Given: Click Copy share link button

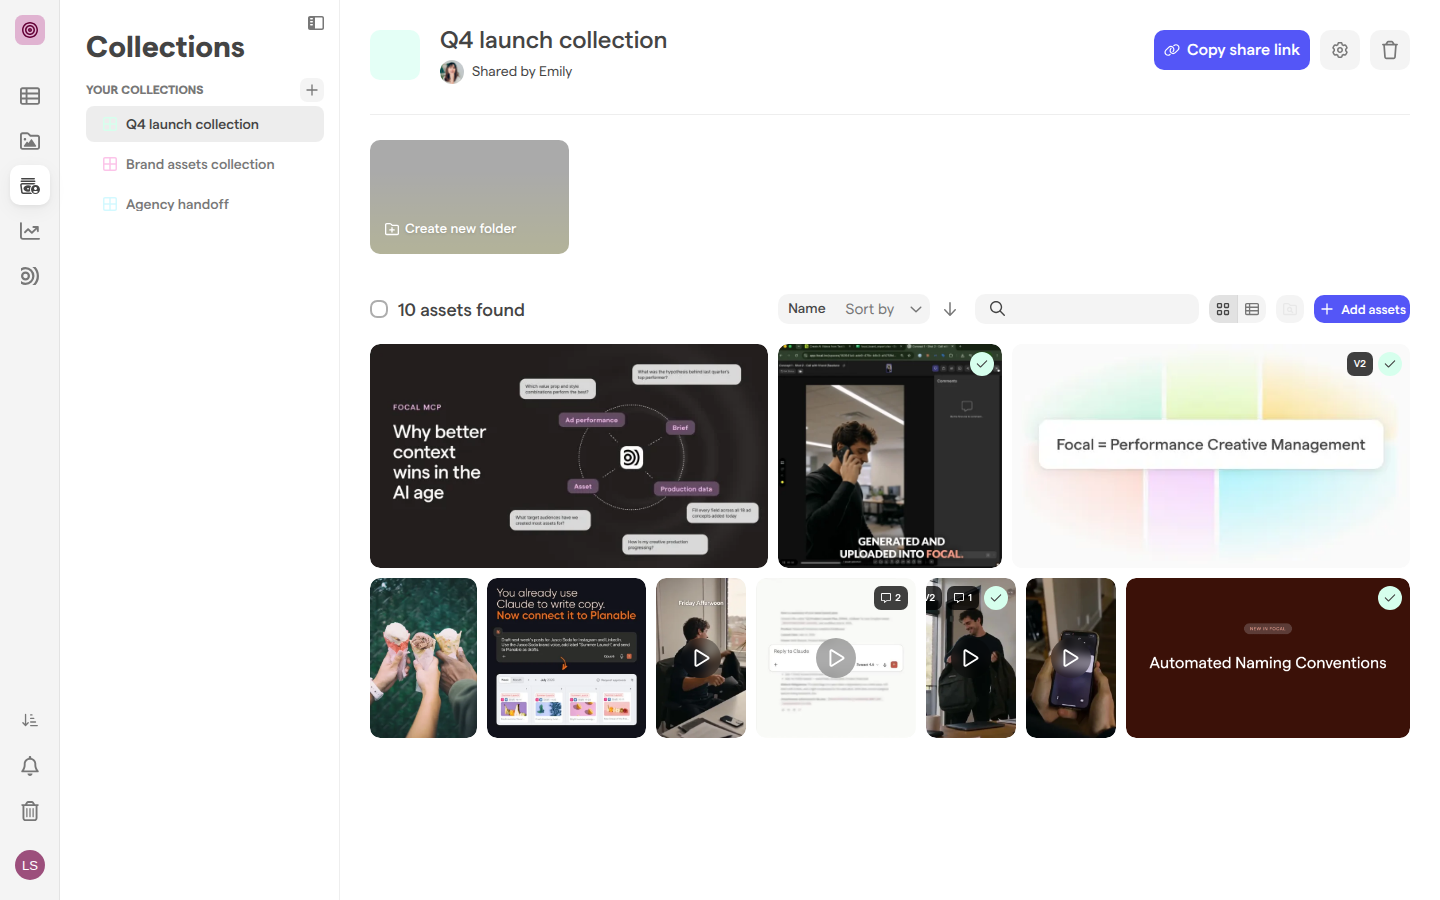Looking at the screenshot, I should coord(1232,50).
